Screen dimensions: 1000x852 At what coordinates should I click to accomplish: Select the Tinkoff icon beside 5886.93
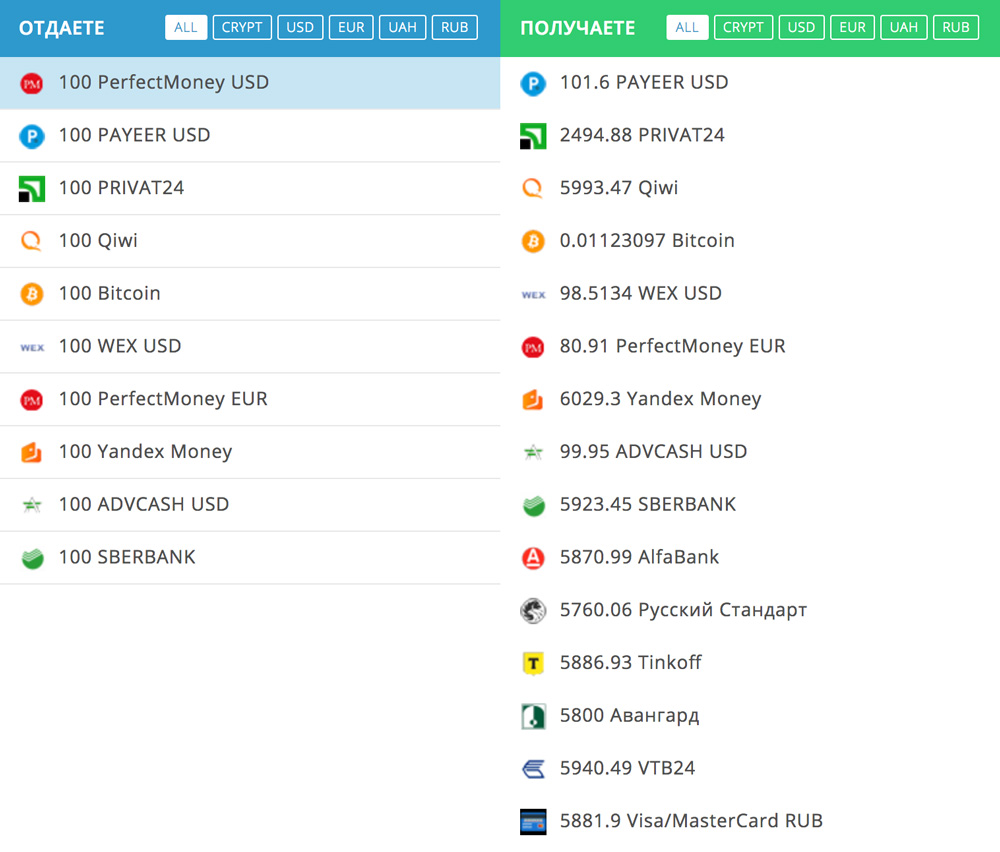point(533,662)
